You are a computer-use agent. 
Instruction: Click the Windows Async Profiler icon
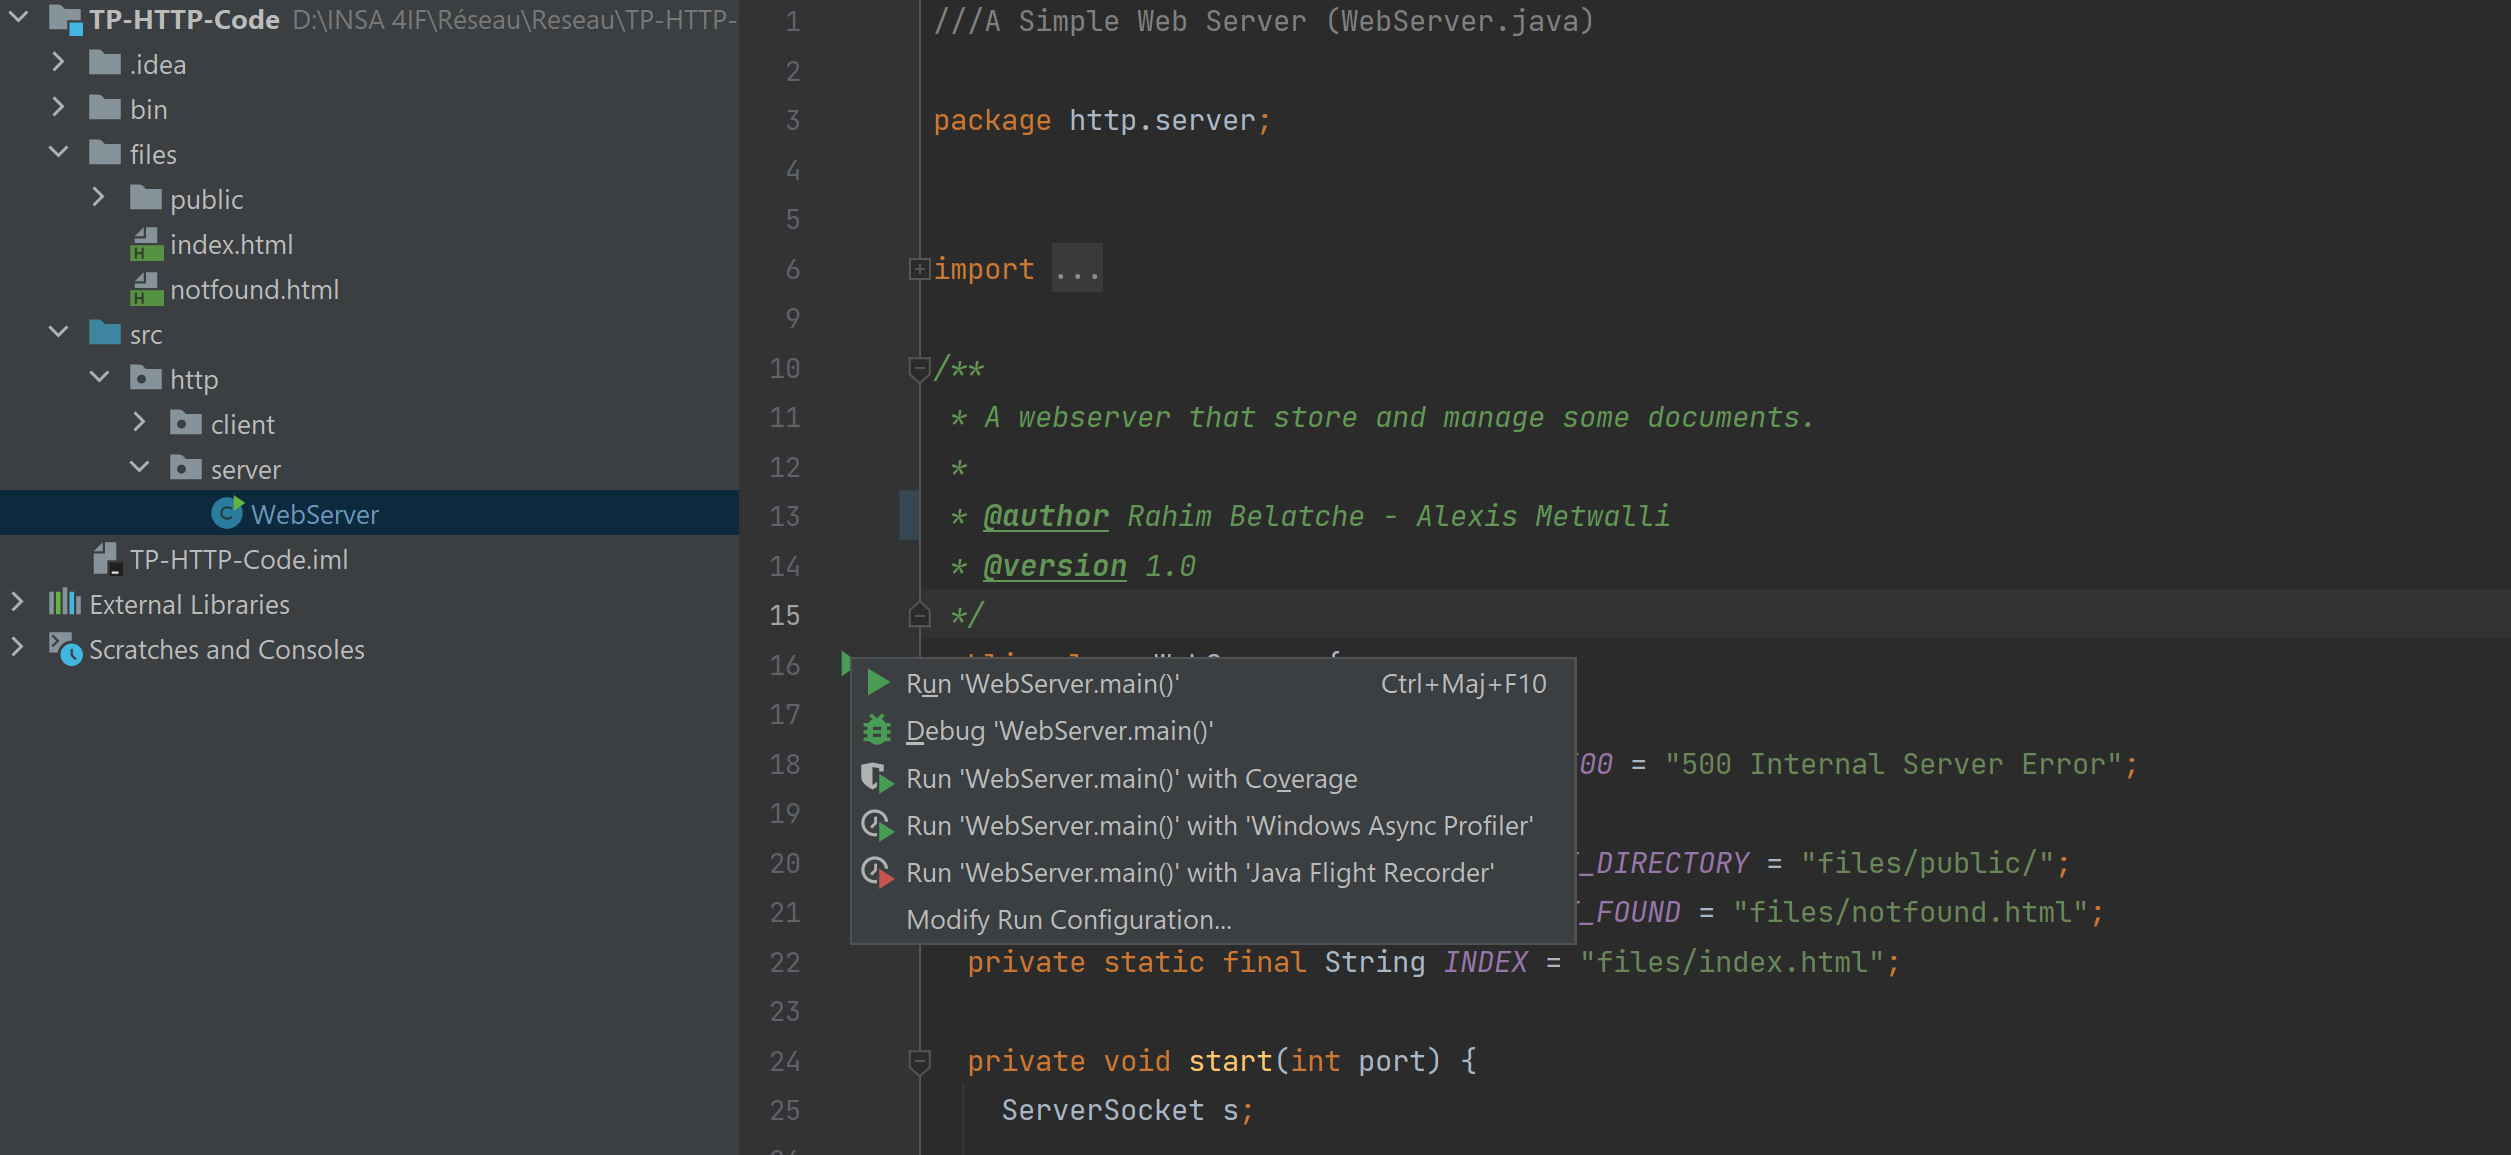[x=877, y=826]
